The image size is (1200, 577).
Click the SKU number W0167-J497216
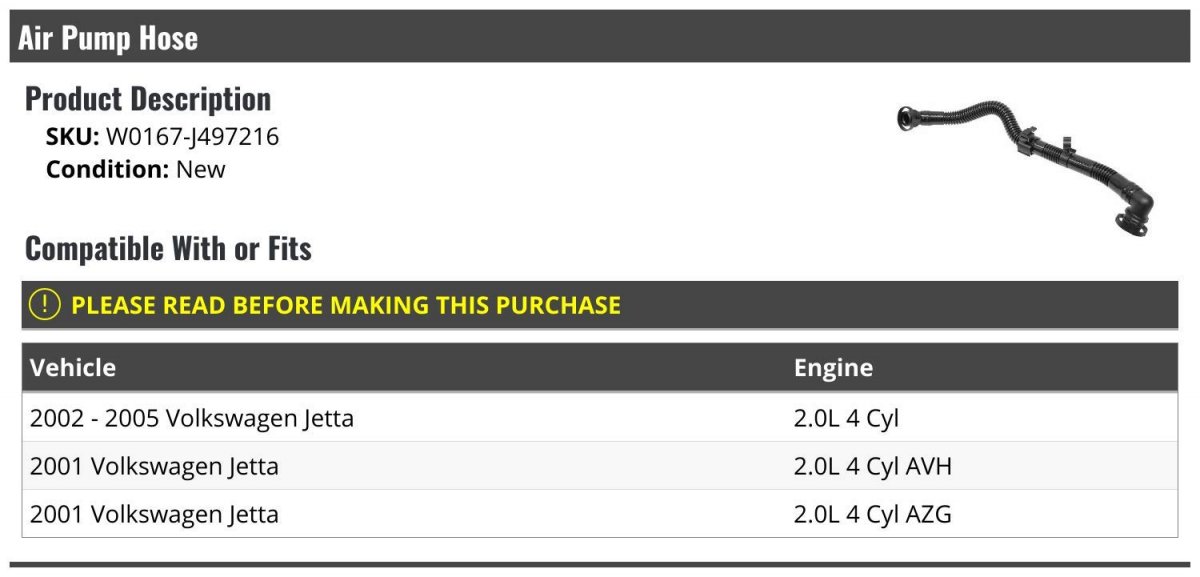[192, 137]
